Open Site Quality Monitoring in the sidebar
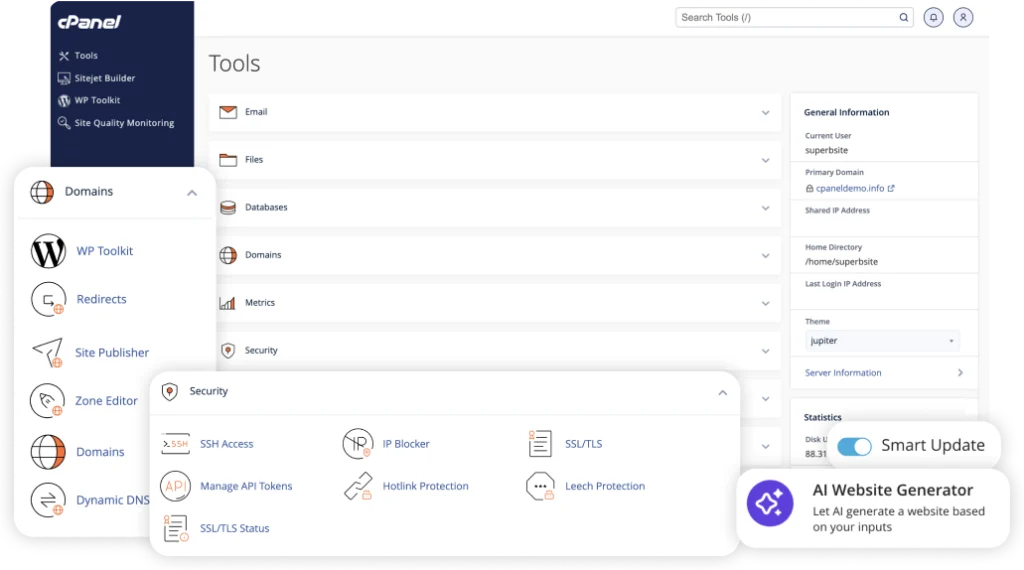1024x570 pixels. point(123,123)
